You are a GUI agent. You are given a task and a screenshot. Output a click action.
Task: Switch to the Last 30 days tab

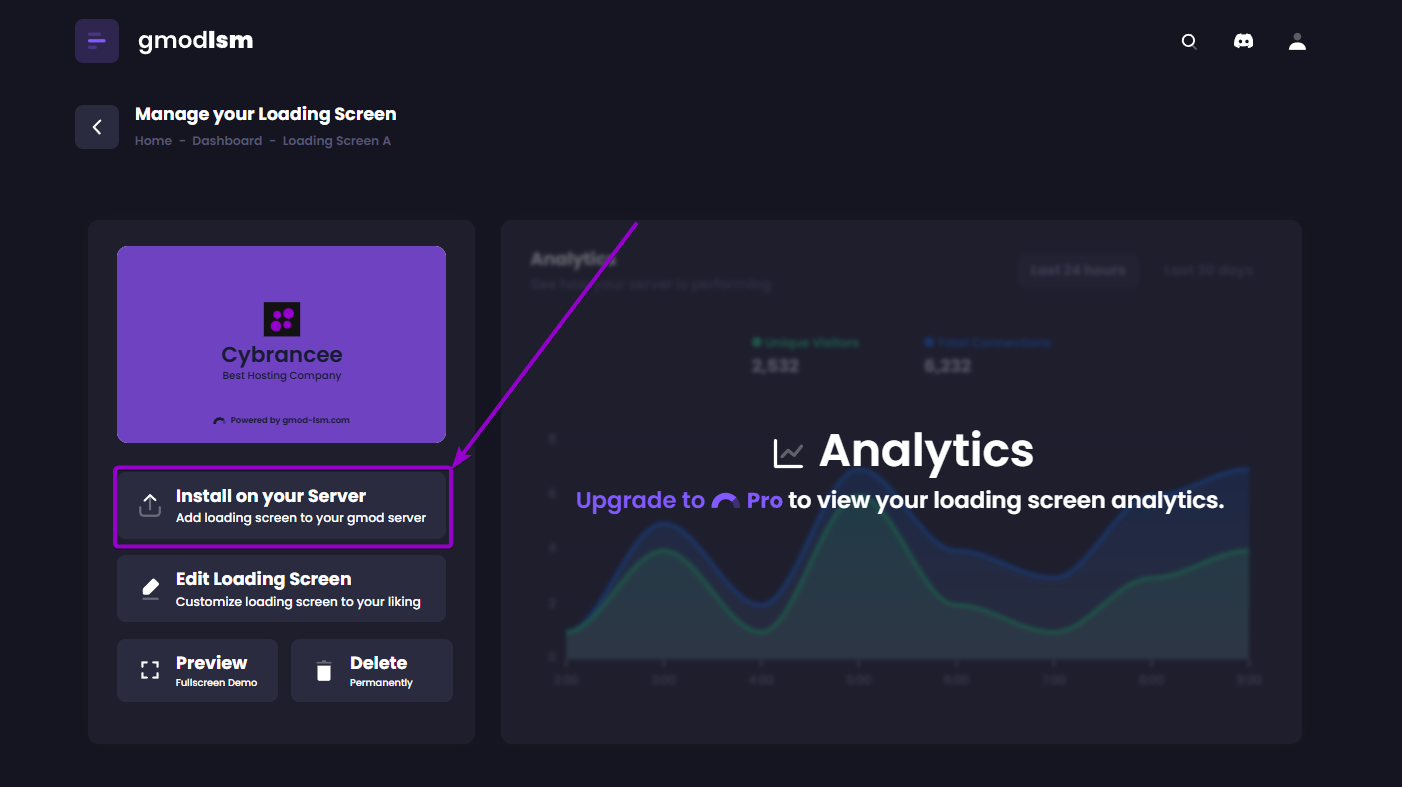(x=1208, y=270)
